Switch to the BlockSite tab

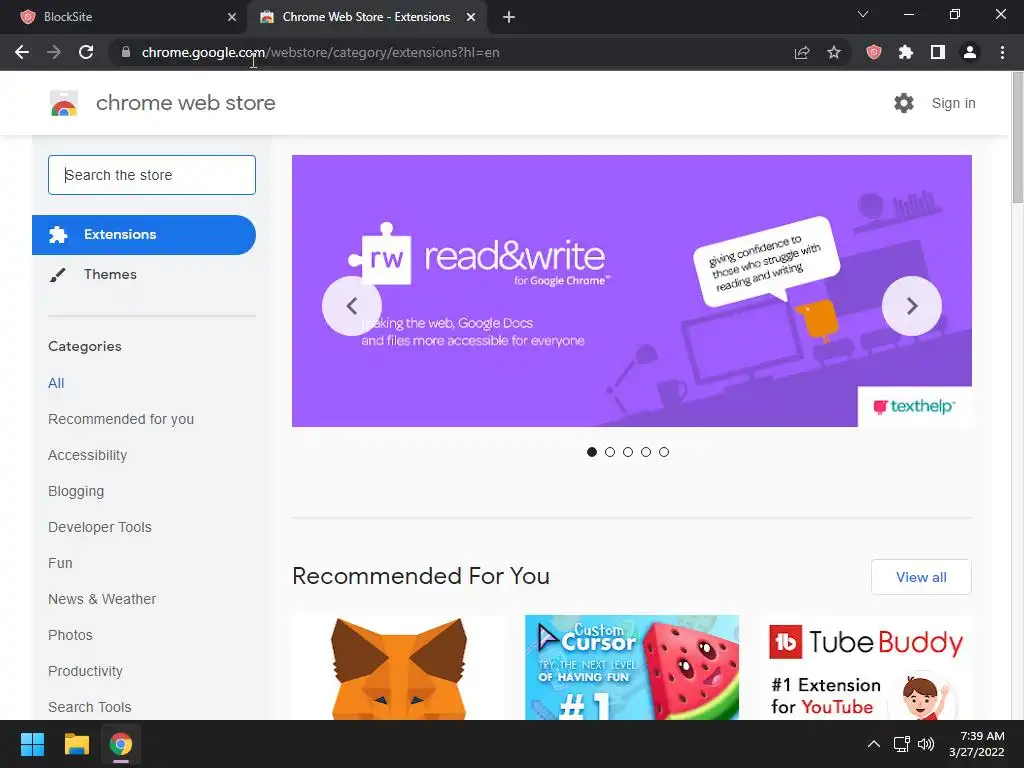pos(124,17)
